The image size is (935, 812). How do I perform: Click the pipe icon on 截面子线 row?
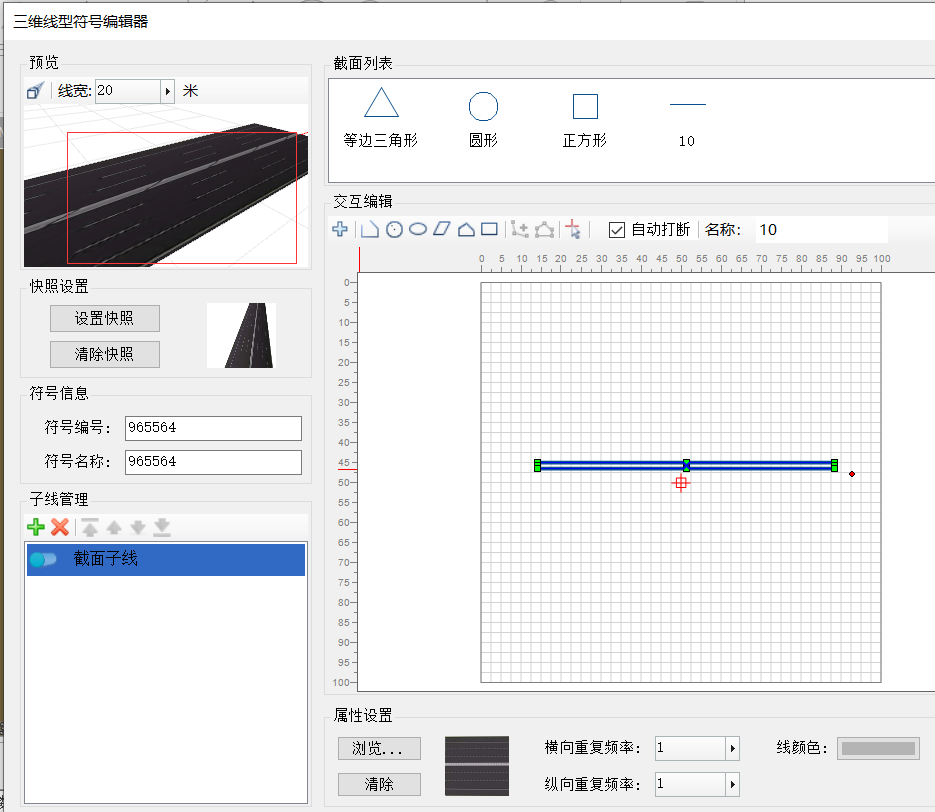tap(43, 559)
